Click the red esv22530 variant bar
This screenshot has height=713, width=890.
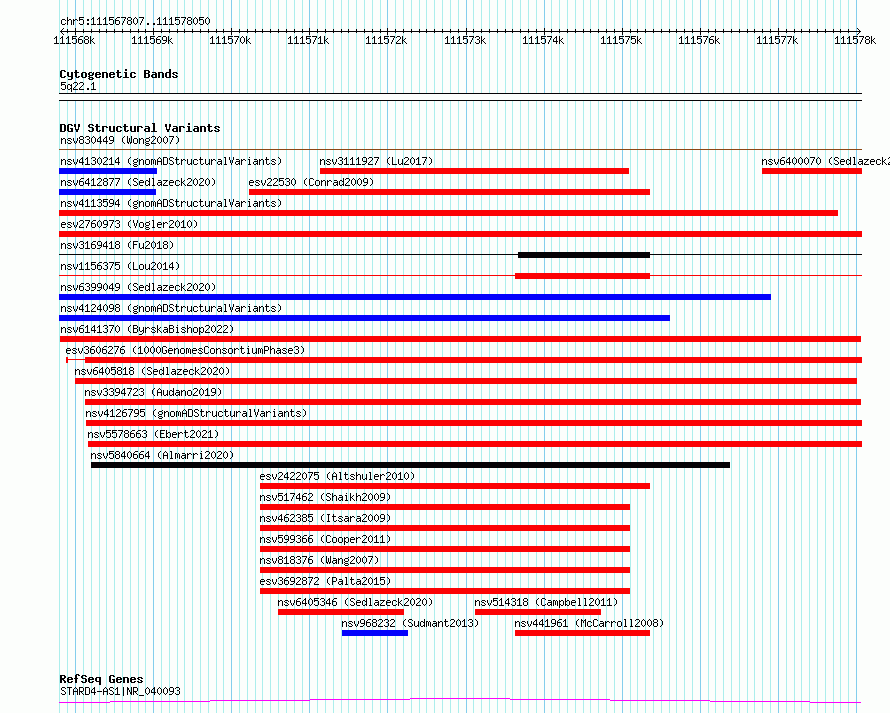pyautogui.click(x=449, y=192)
